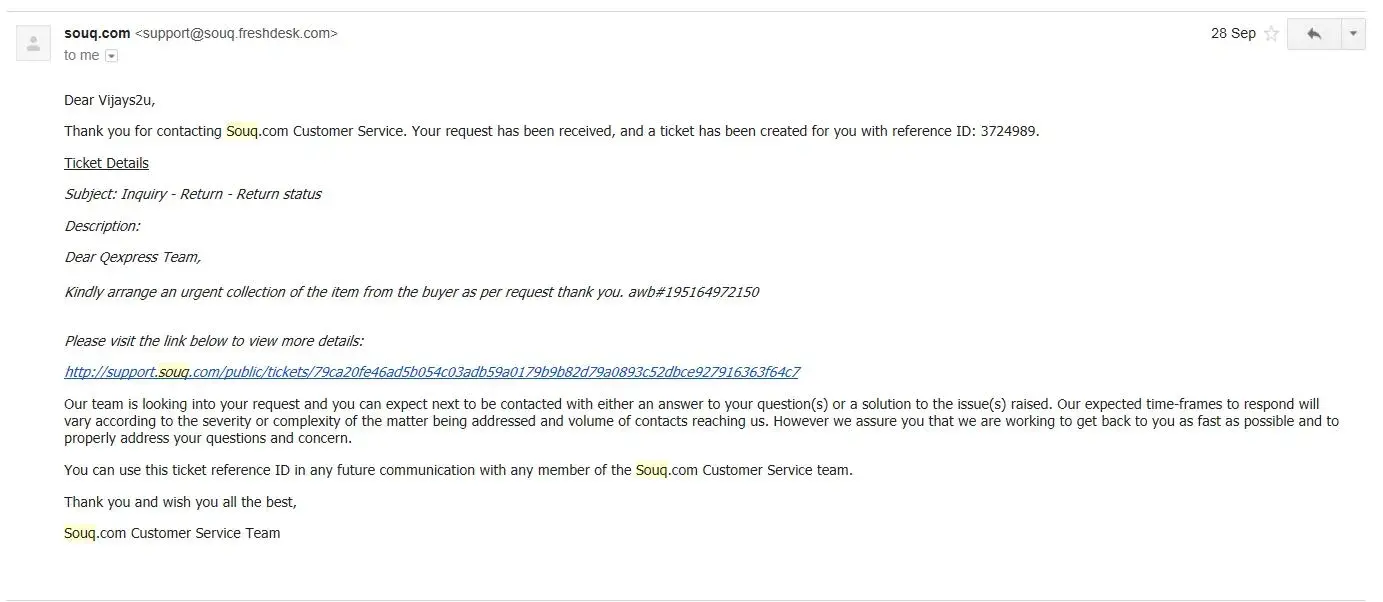Click the "Description:" label
1383x602 pixels.
point(102,226)
